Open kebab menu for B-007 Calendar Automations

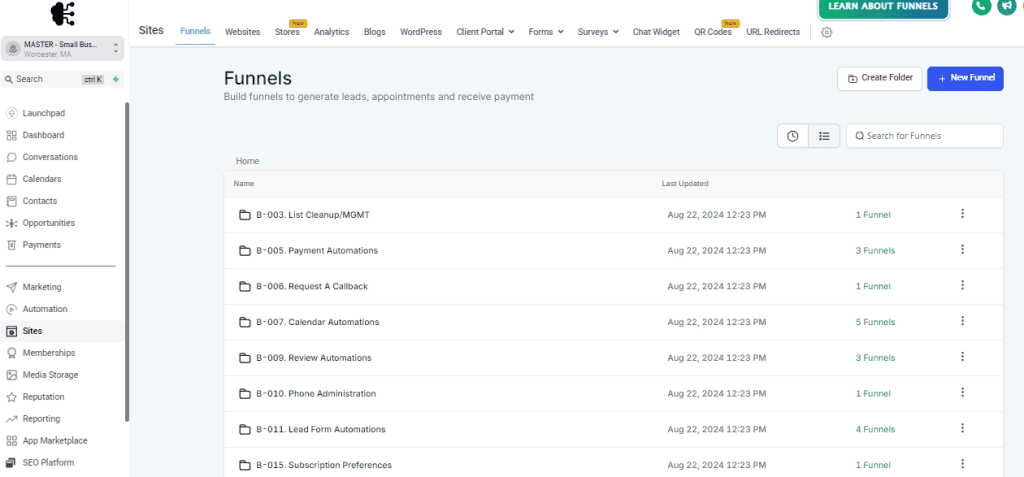click(x=962, y=321)
